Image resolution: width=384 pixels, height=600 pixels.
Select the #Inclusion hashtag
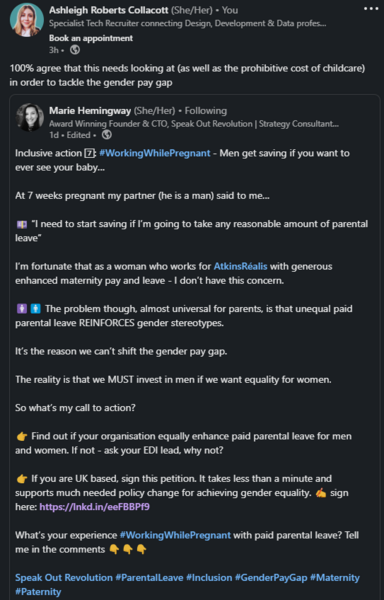[x=209, y=577]
